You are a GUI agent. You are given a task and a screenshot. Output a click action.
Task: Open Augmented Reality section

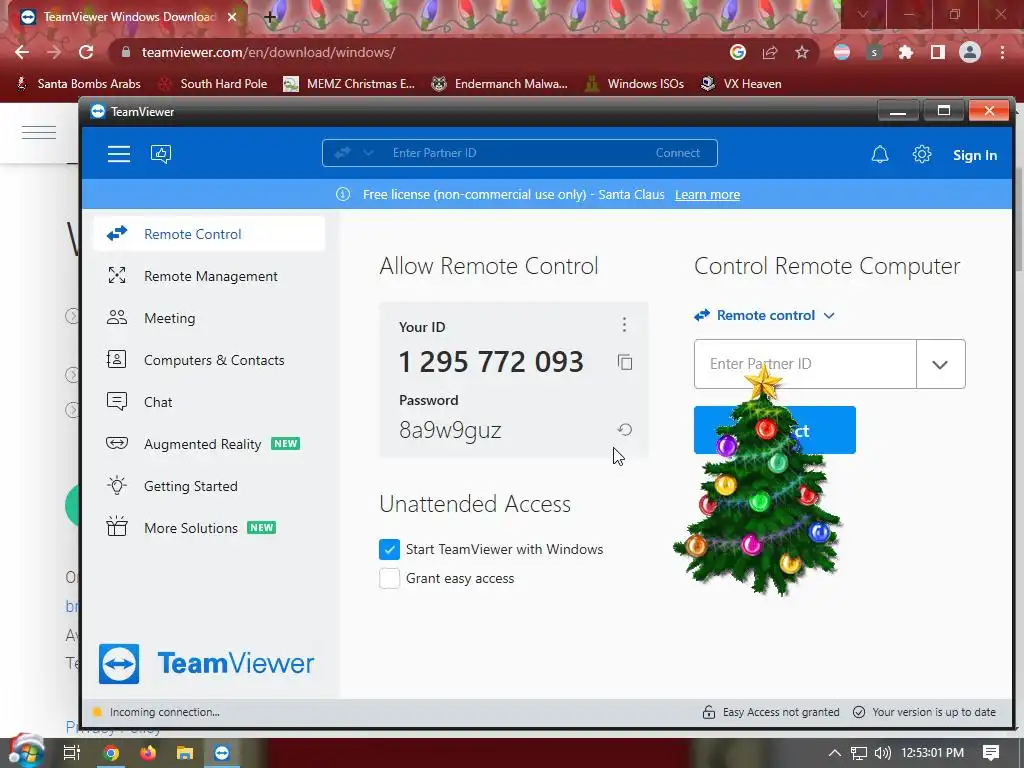209,443
